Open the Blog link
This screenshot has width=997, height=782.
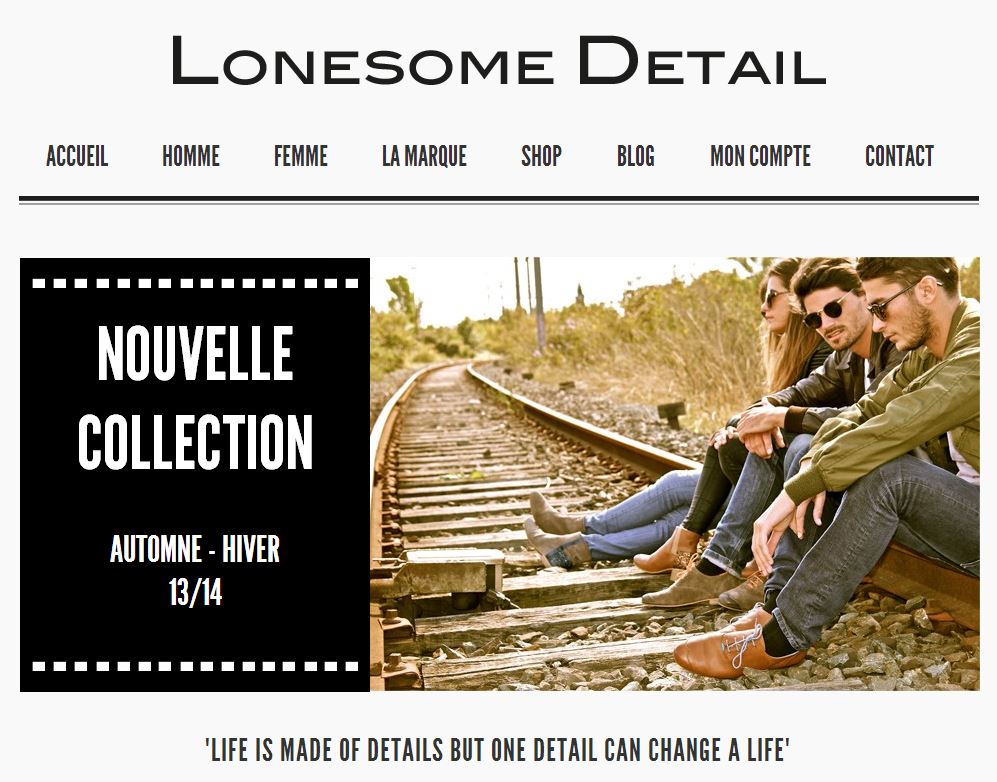[636, 156]
